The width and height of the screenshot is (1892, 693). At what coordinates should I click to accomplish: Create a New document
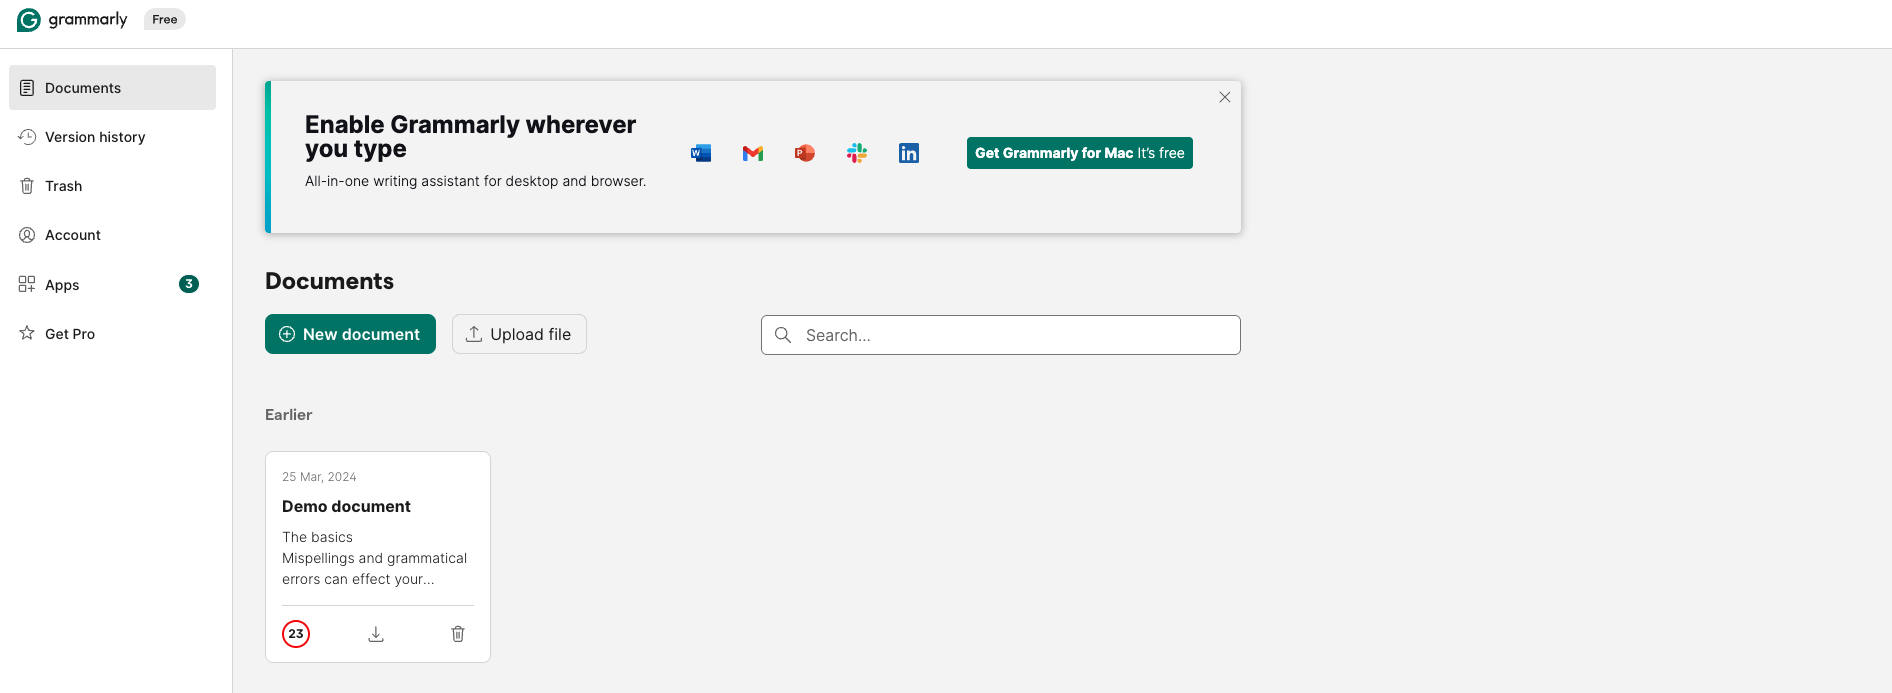350,334
